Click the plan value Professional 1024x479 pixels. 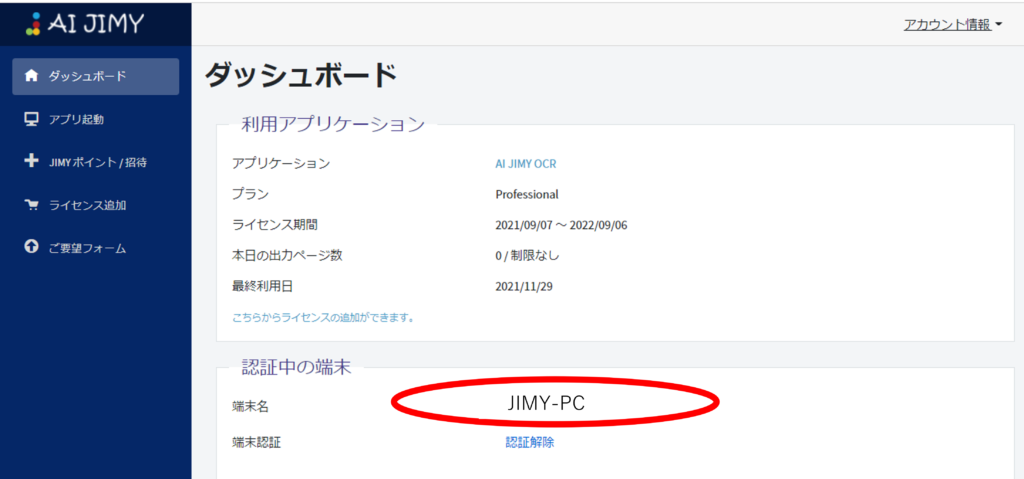point(527,195)
